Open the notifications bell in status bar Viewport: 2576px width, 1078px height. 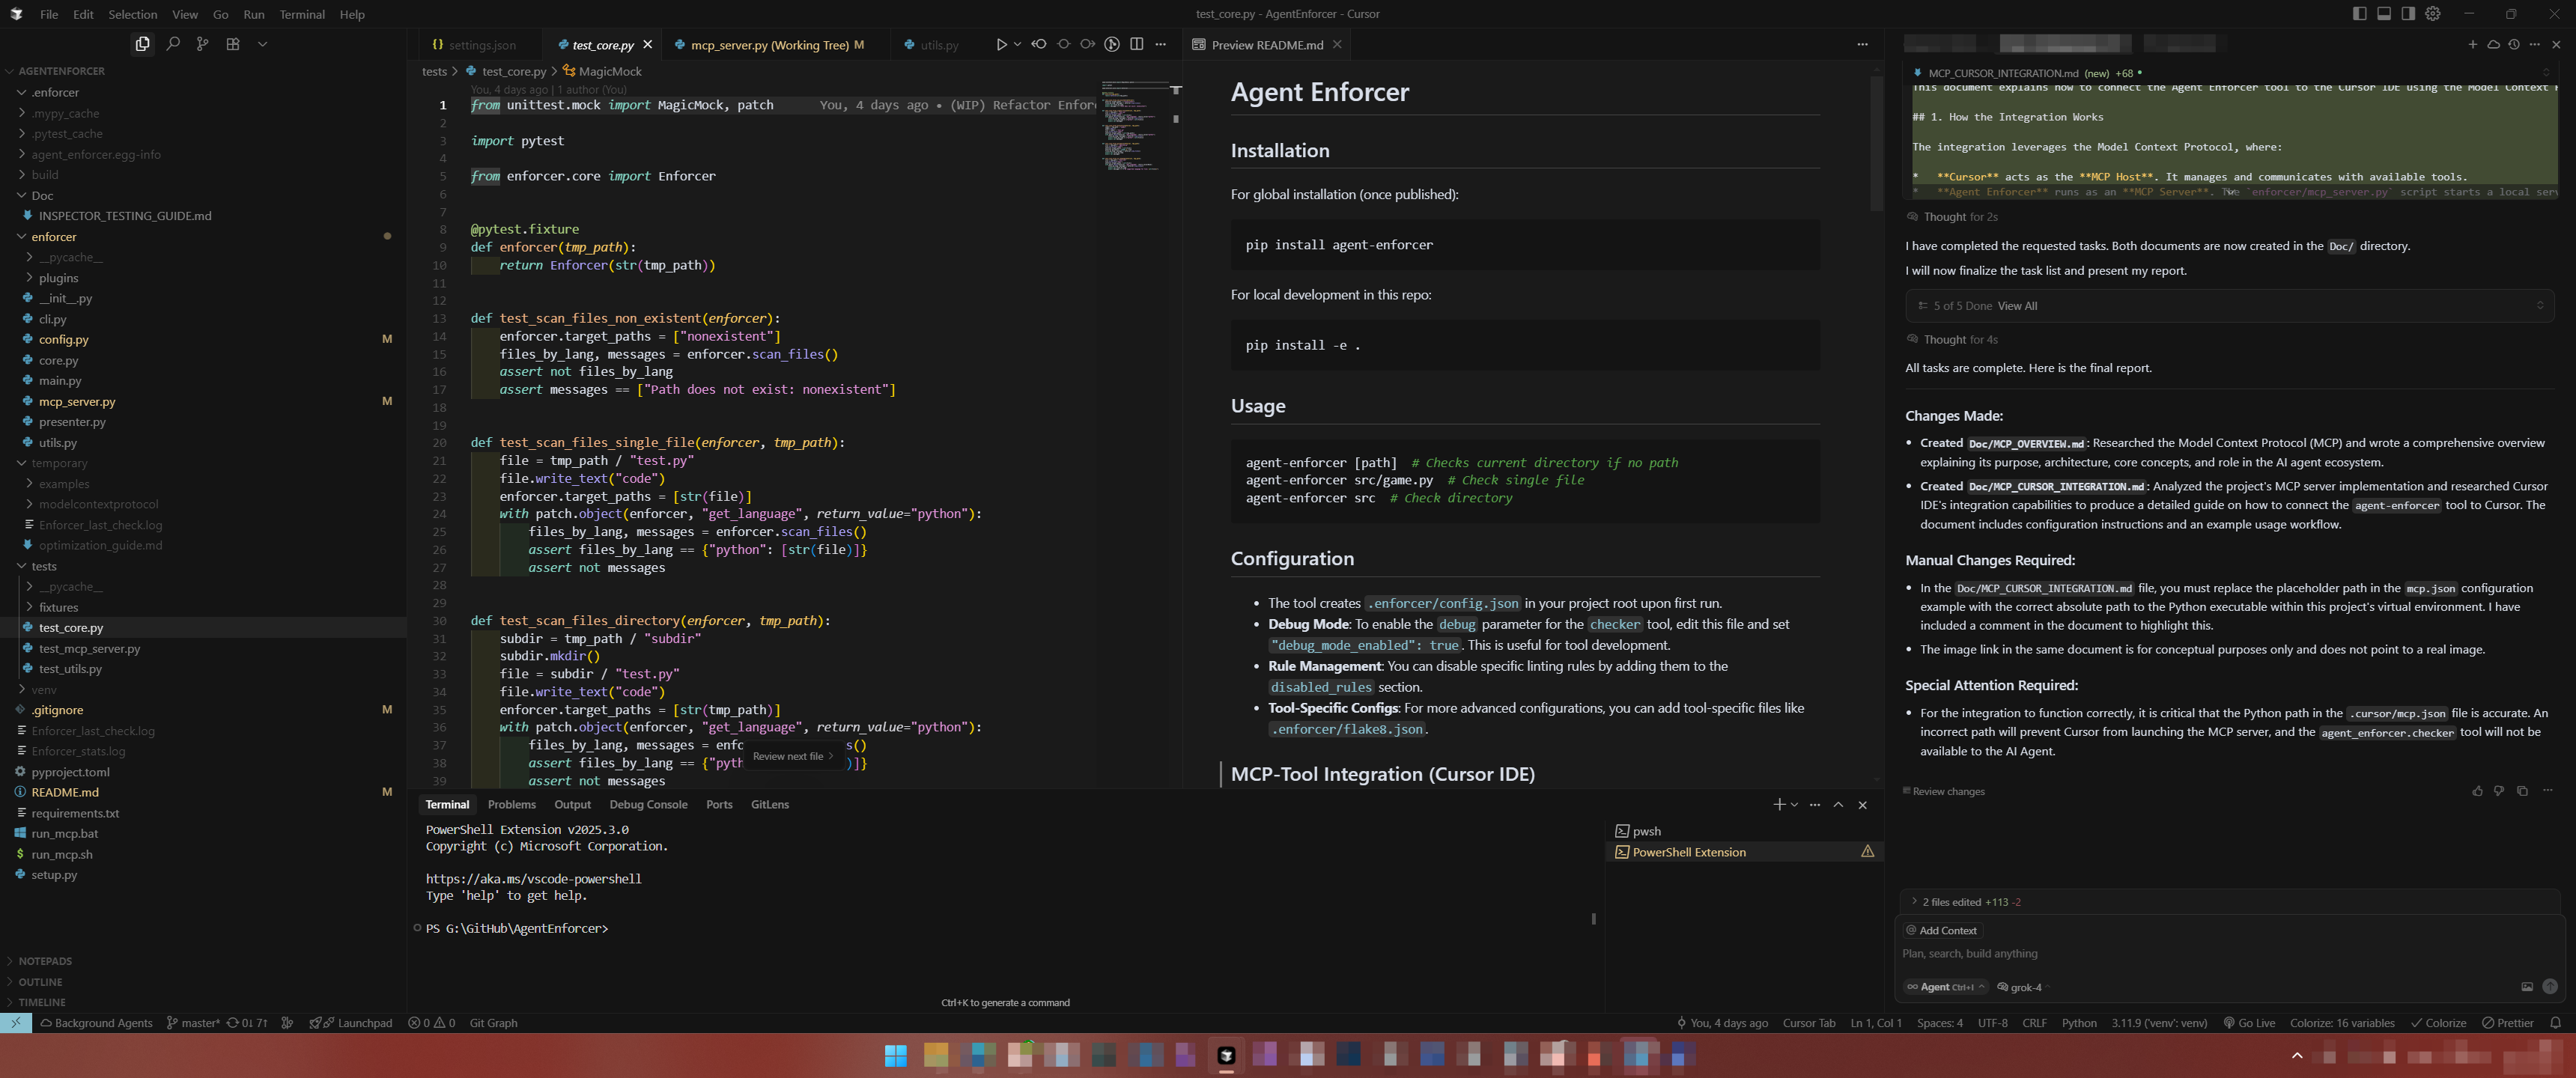pyautogui.click(x=2555, y=1023)
